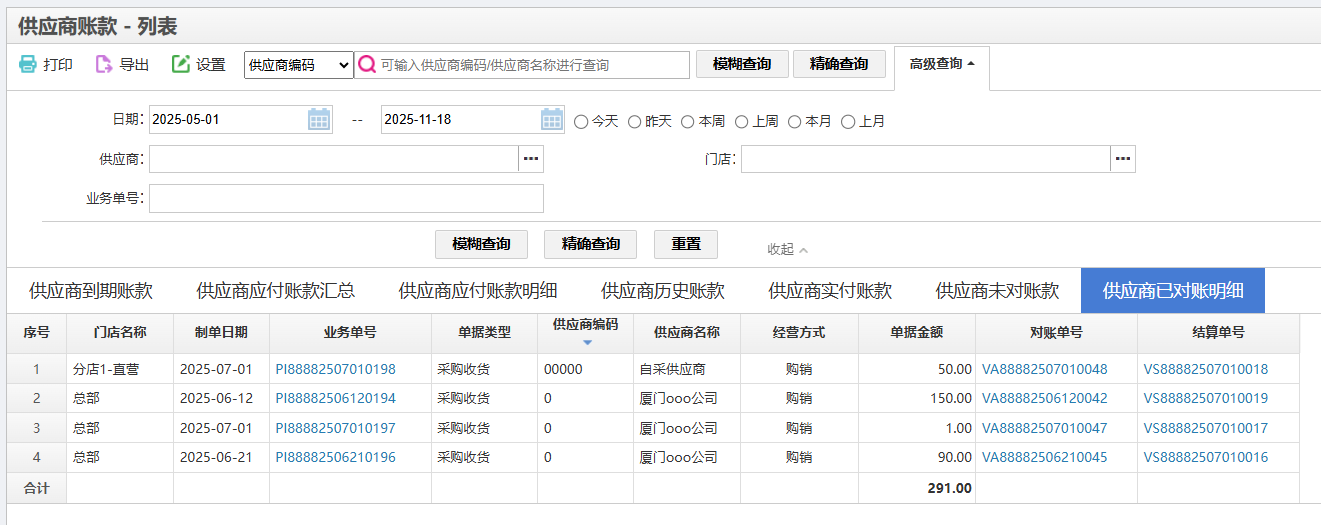Collapse the 高级查询 advanced query panel
Image resolution: width=1321 pixels, height=525 pixels.
[x=941, y=64]
